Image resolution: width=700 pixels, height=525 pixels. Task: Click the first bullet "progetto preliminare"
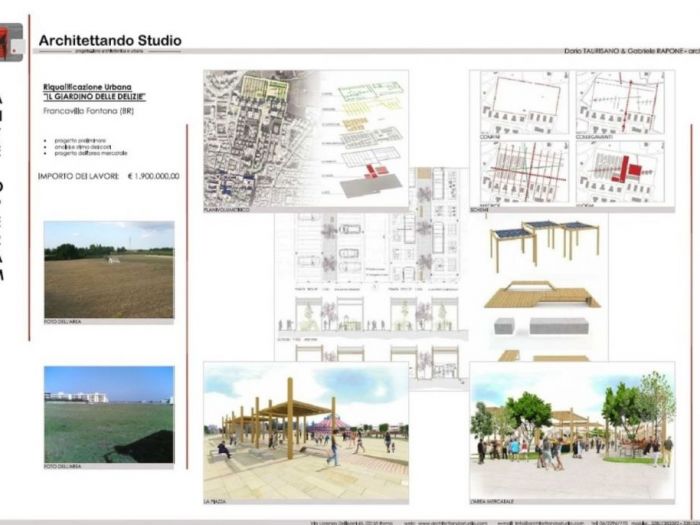tap(80, 140)
